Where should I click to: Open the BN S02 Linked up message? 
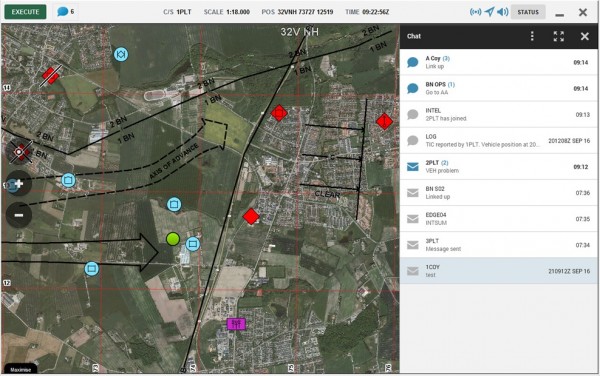(x=498, y=192)
